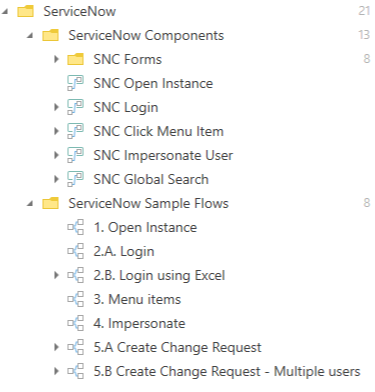Screen dimensions: 375x392
Task: Open the 4. Impersonate flow label
Action: 139,324
